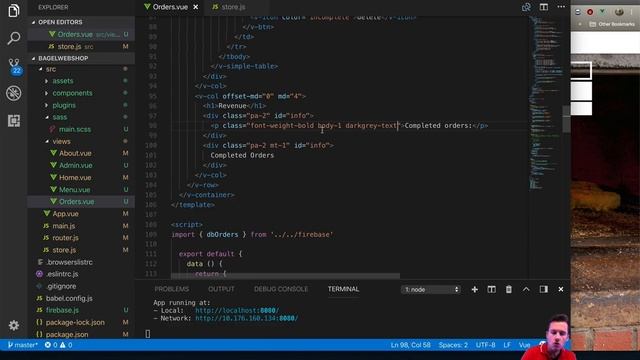Viewport: 640px width, 360px height.
Task: Click Ln 98, Col 58 in status bar
Action: [410, 345]
